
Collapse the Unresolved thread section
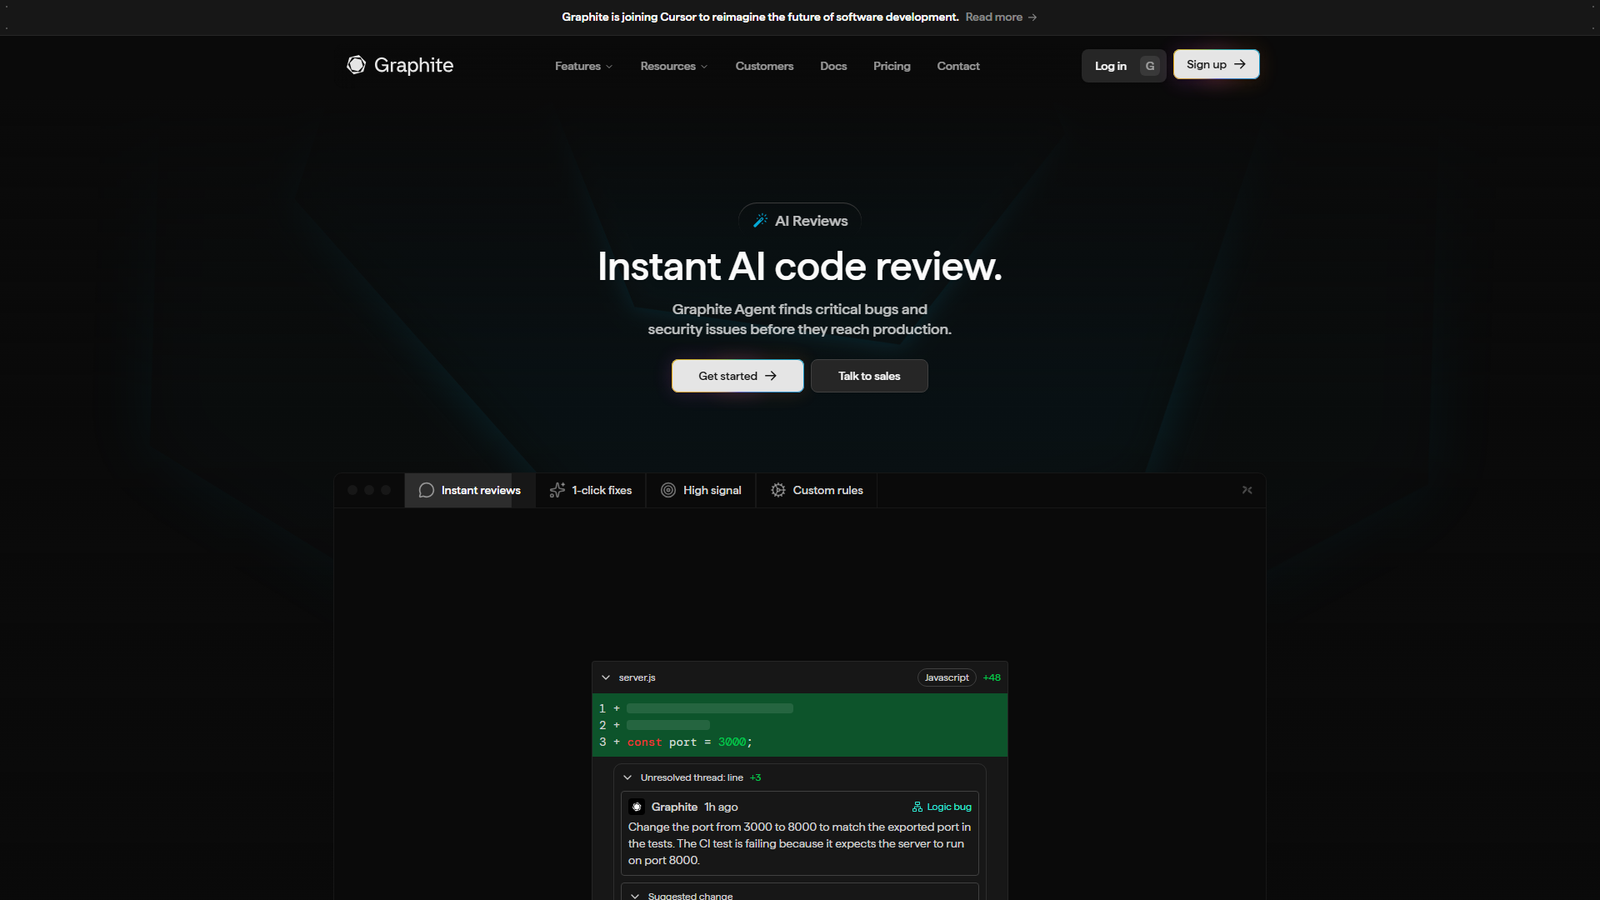pyautogui.click(x=628, y=778)
